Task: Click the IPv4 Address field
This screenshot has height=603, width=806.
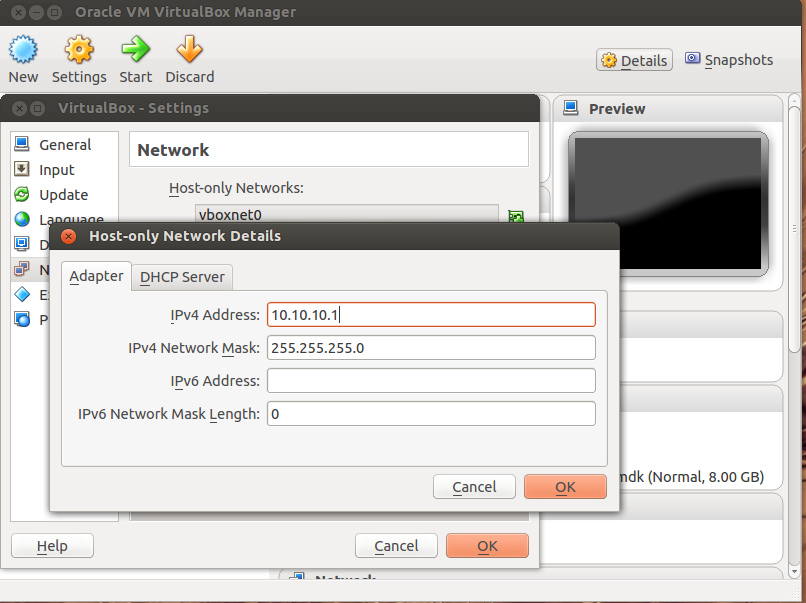Action: click(431, 315)
